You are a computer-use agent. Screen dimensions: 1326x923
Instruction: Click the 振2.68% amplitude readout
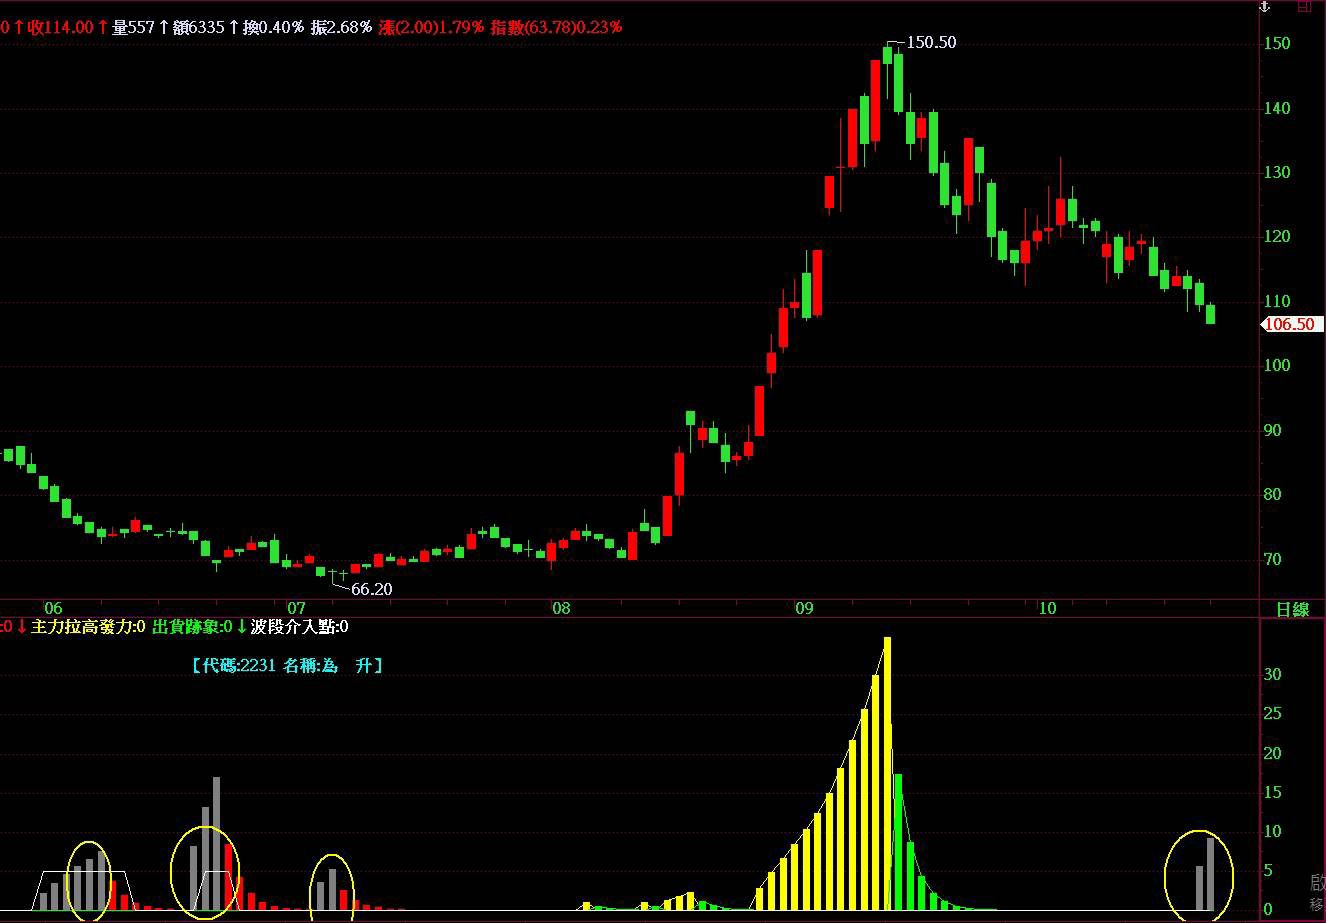coord(341,27)
